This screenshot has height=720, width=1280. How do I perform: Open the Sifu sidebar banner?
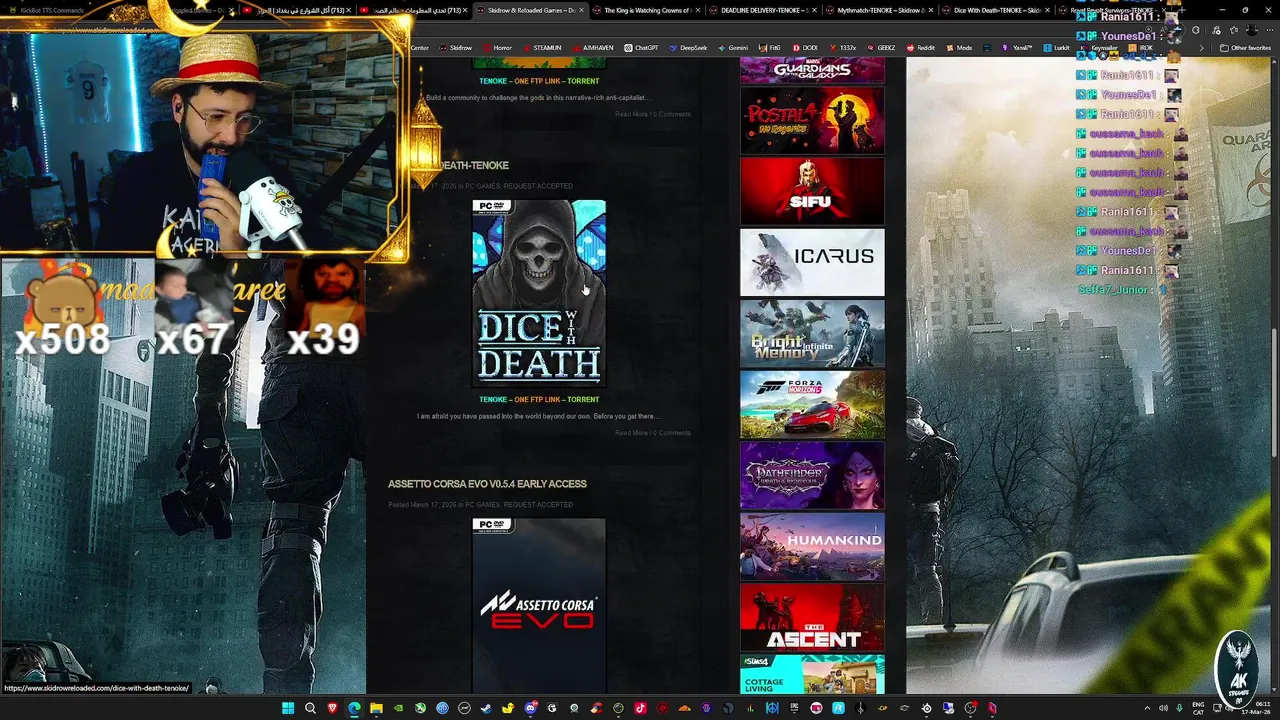pyautogui.click(x=812, y=191)
